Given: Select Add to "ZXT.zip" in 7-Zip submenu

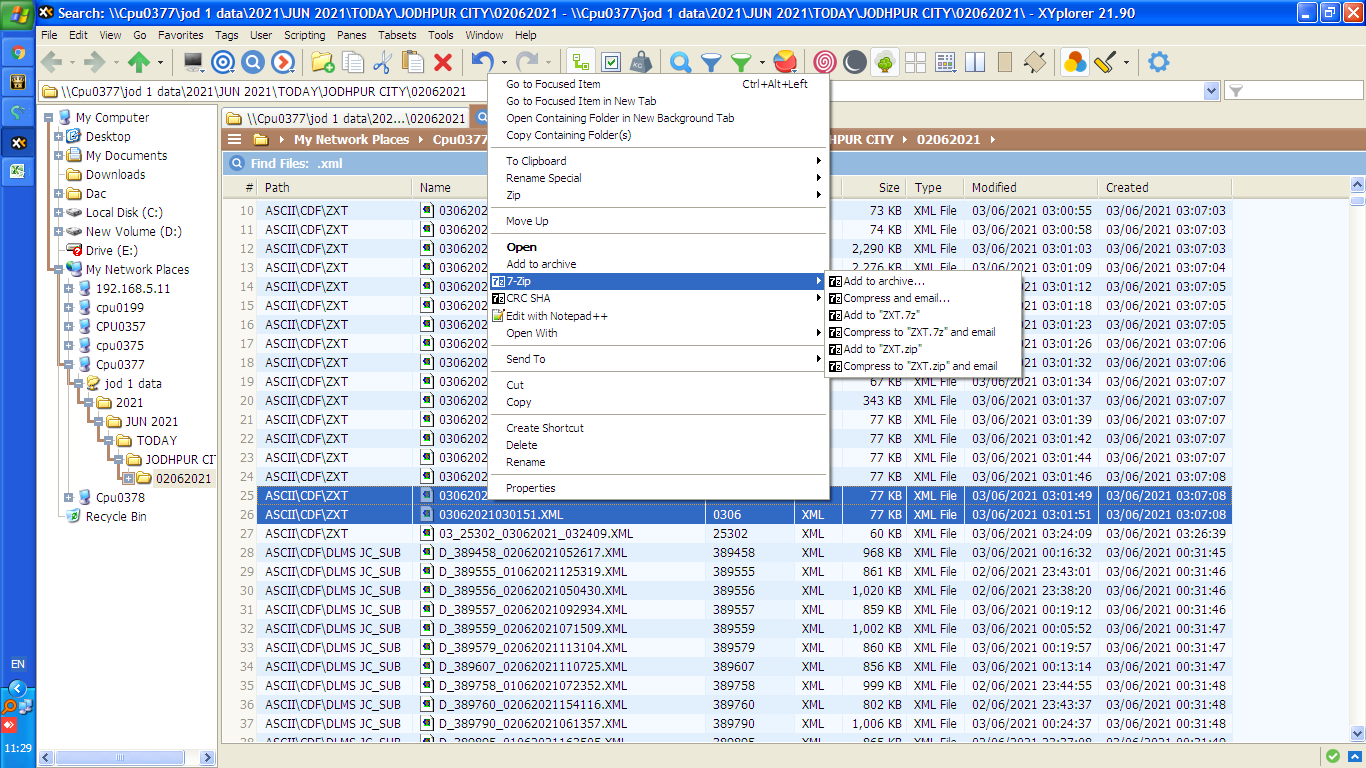Looking at the screenshot, I should tap(923, 349).
